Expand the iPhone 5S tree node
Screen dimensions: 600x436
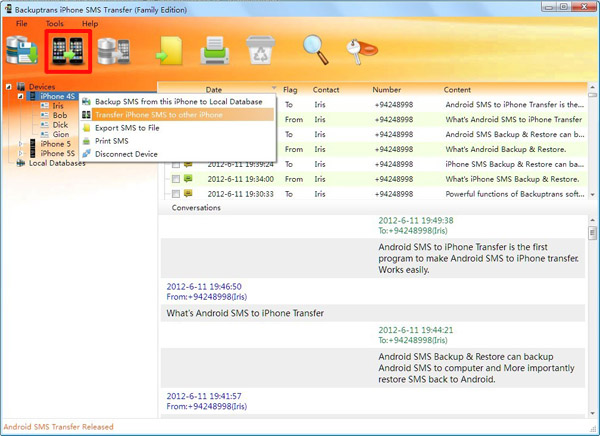tap(21, 153)
